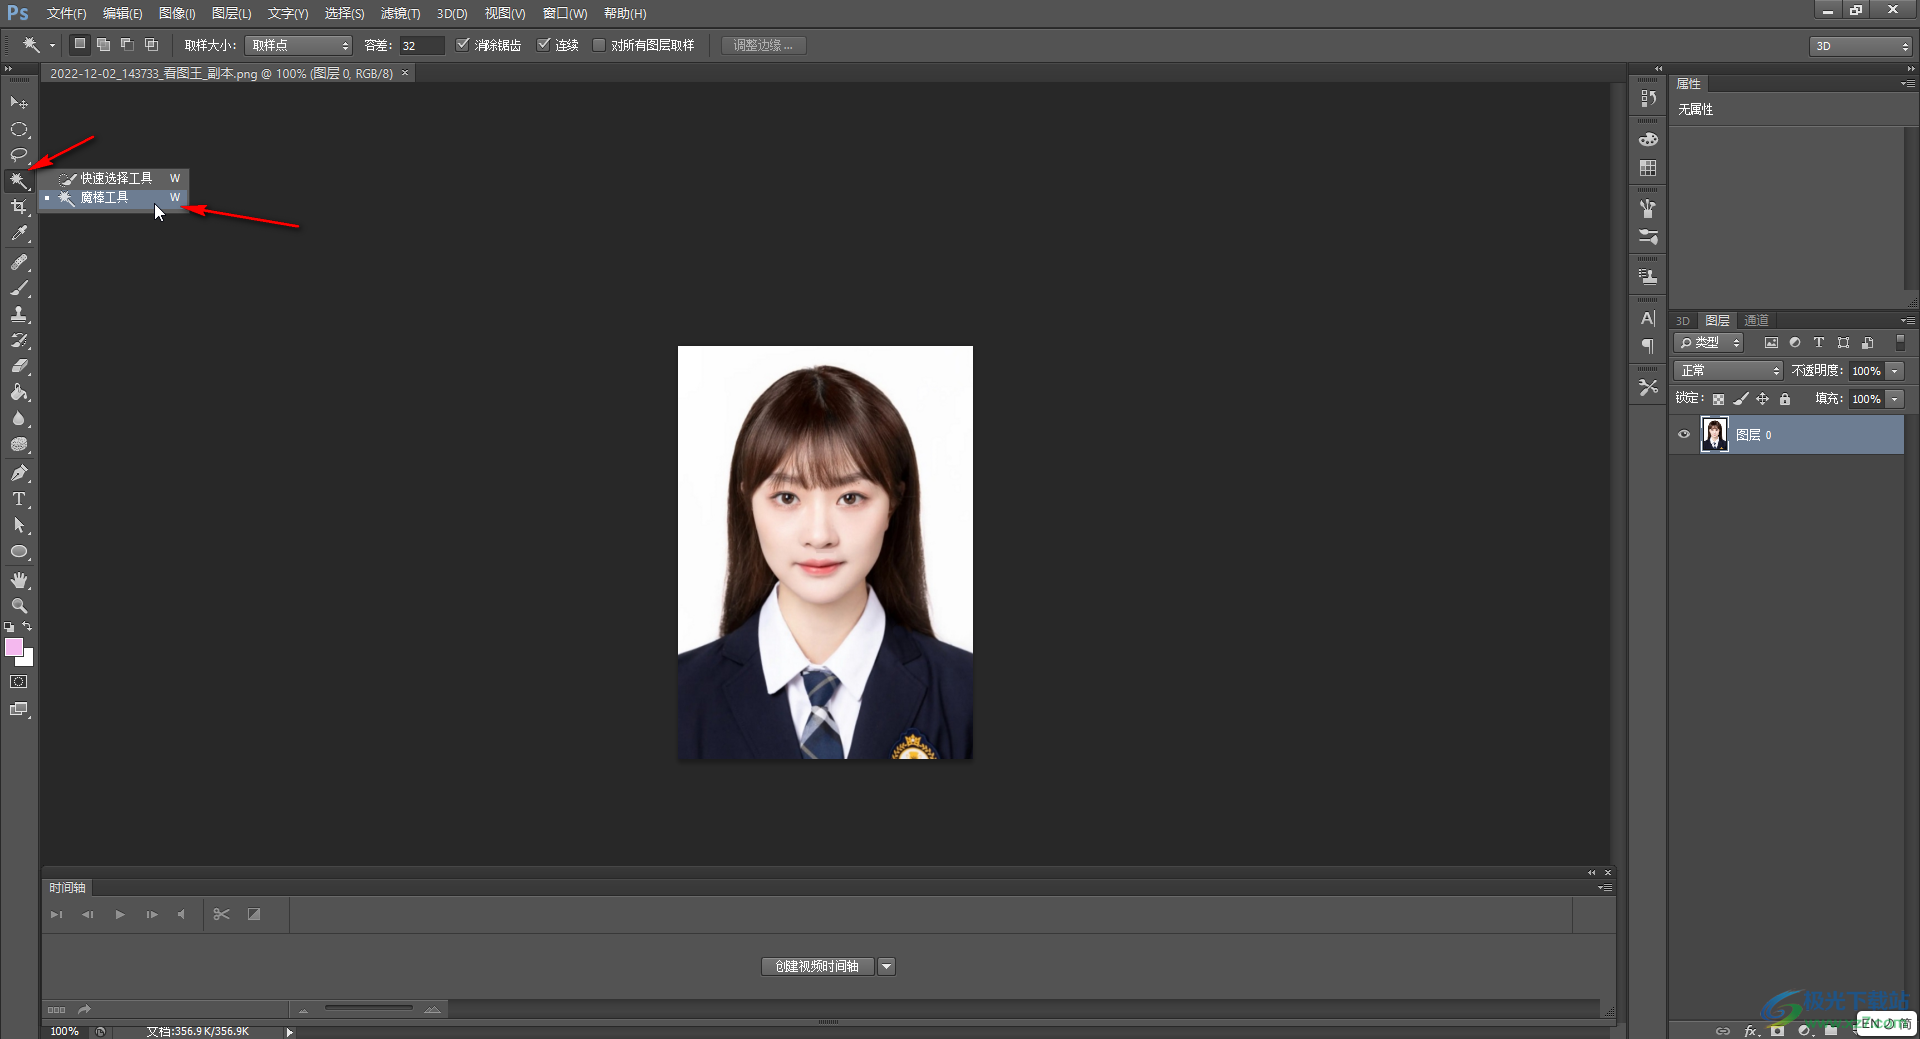Select the Hand tool
Screen dimensions: 1920x1039
(19, 580)
